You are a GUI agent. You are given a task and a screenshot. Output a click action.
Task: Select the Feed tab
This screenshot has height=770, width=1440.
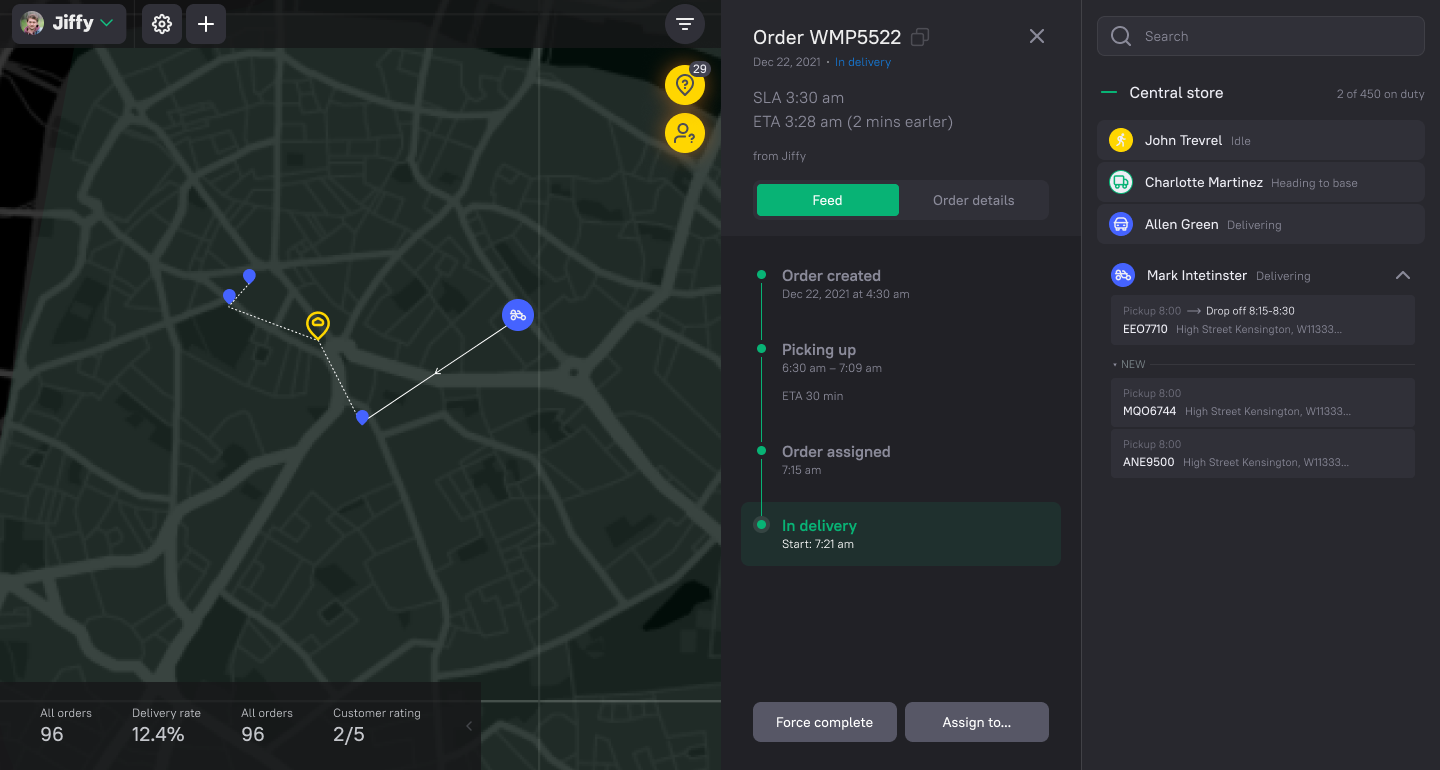click(827, 200)
